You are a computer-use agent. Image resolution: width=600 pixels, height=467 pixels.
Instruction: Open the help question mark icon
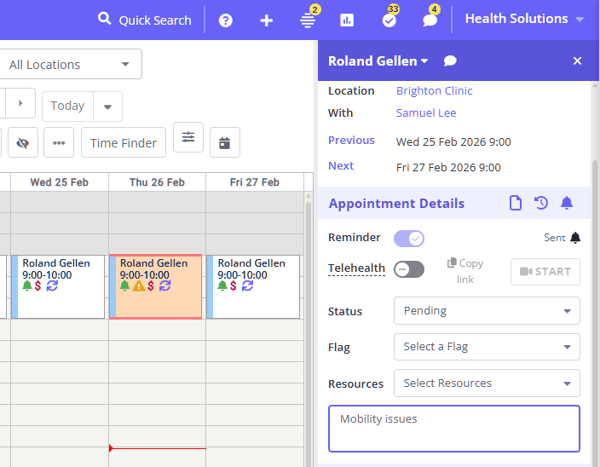point(226,20)
